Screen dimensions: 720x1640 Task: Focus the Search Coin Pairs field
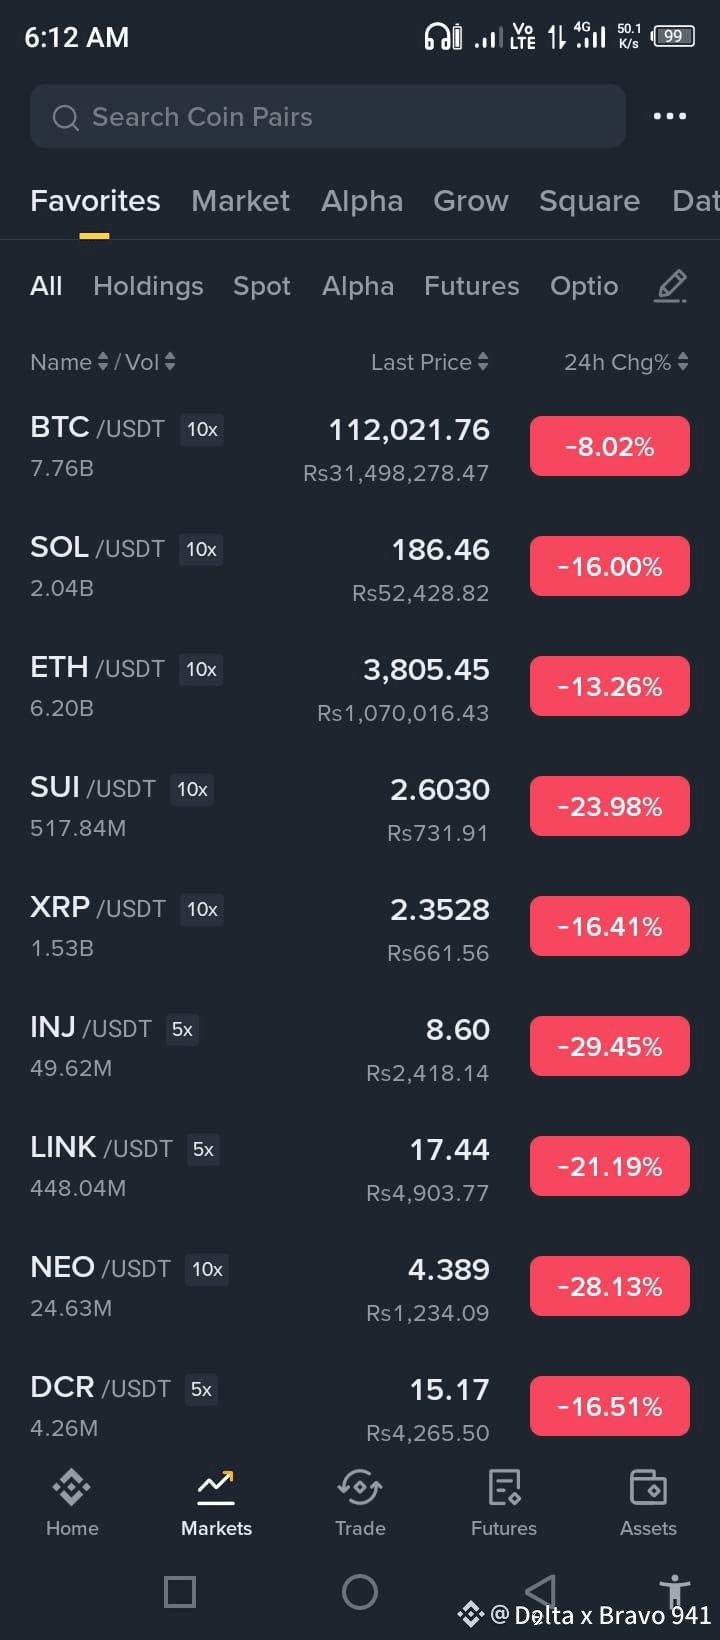coord(328,116)
